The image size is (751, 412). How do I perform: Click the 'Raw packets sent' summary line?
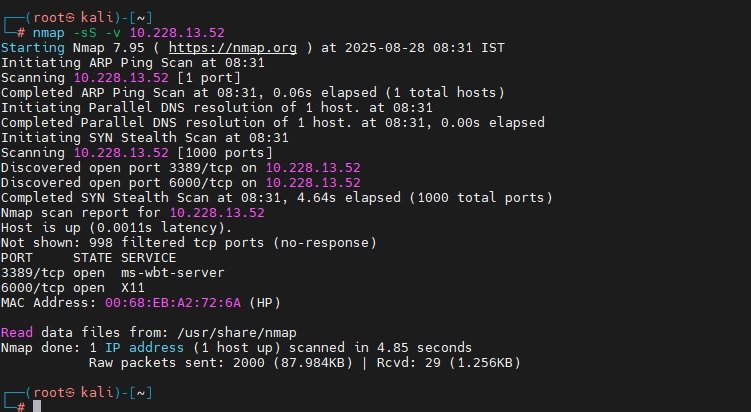click(x=305, y=363)
